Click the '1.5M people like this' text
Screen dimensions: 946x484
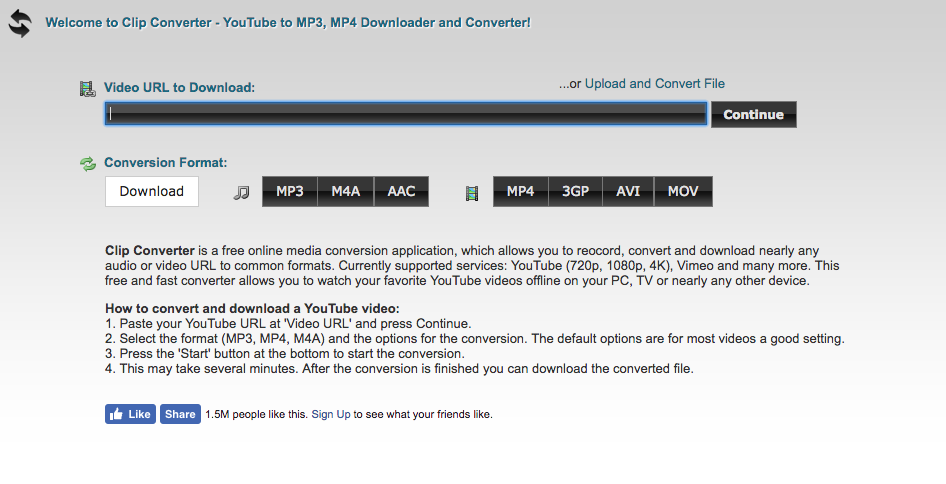pos(256,415)
